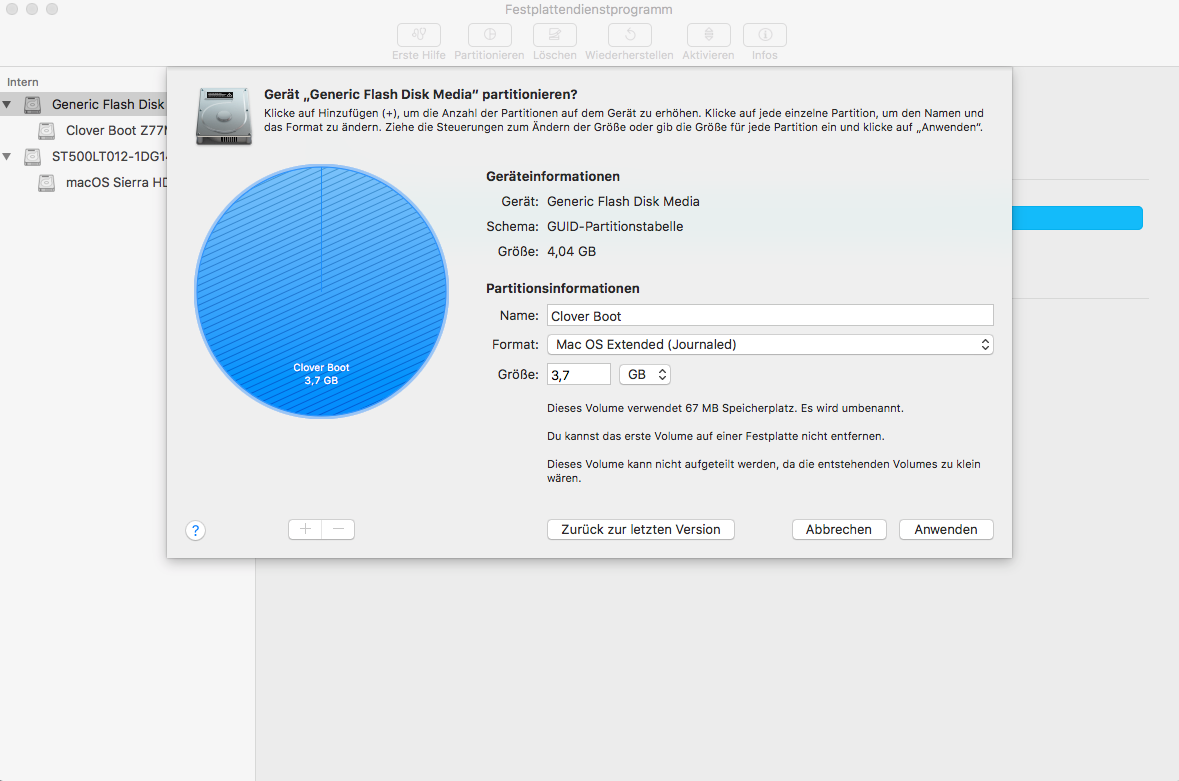Open the Format dropdown Mac OS Extended (Journaled)
This screenshot has width=1179, height=781.
tap(770, 344)
